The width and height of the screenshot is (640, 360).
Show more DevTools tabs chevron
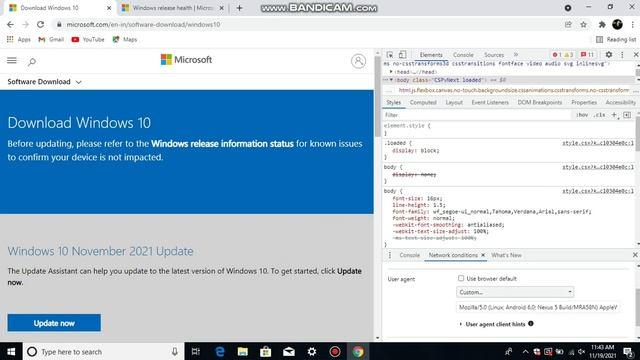[x=516, y=55]
